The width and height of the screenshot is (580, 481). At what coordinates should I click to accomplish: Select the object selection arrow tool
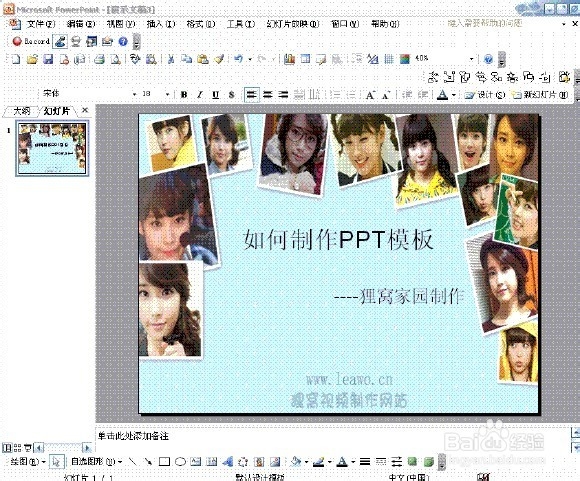click(x=56, y=462)
